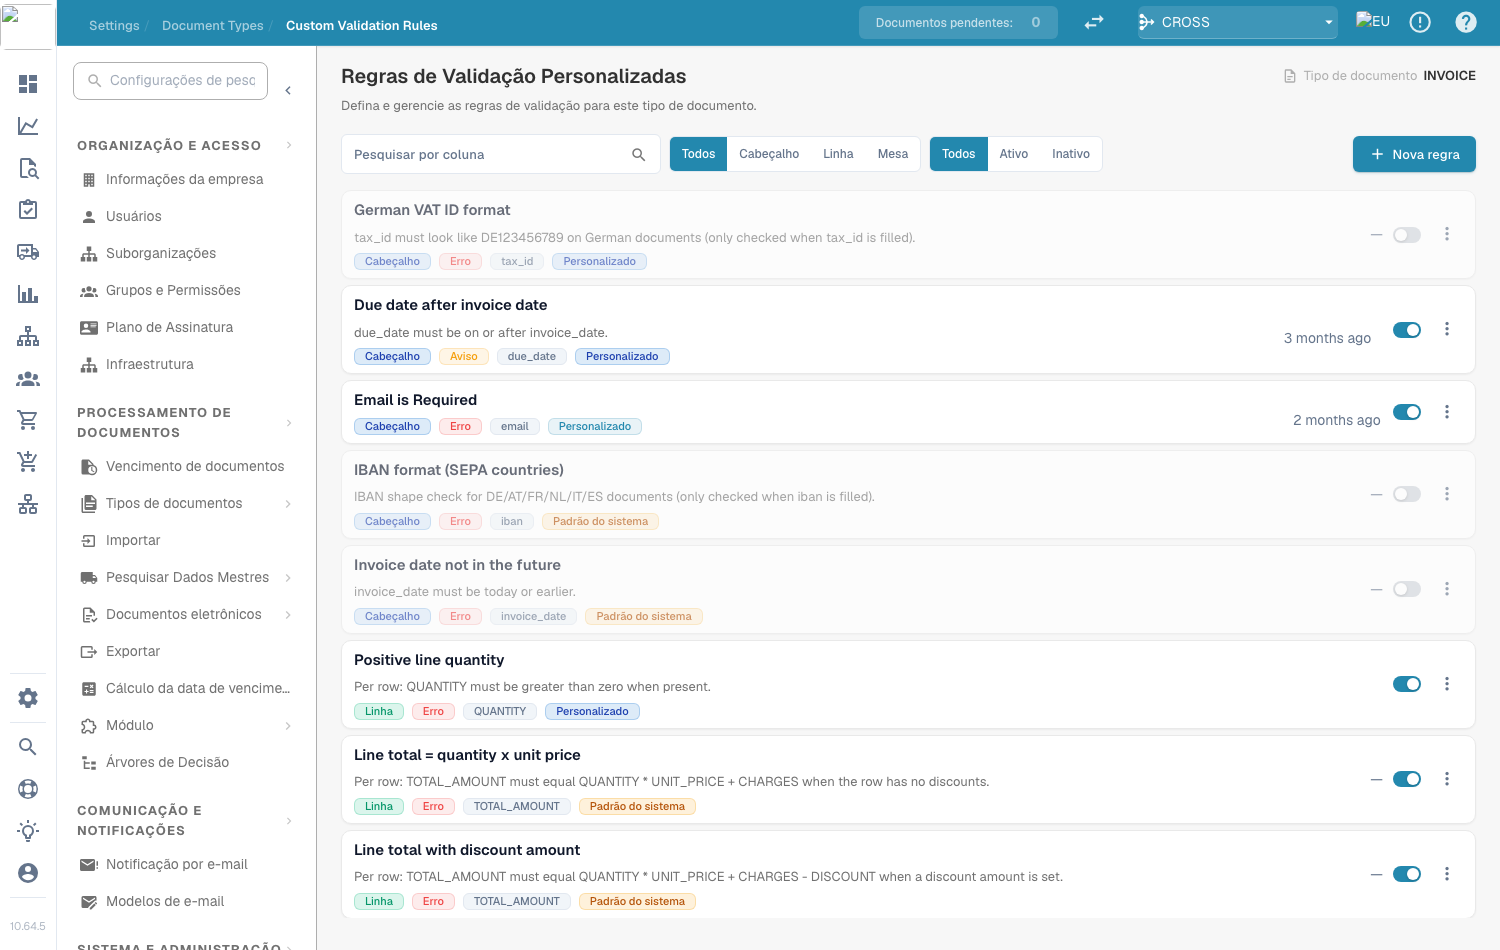This screenshot has height=950, width=1500.
Task: Go to Document Types breadcrumb
Action: 213,26
